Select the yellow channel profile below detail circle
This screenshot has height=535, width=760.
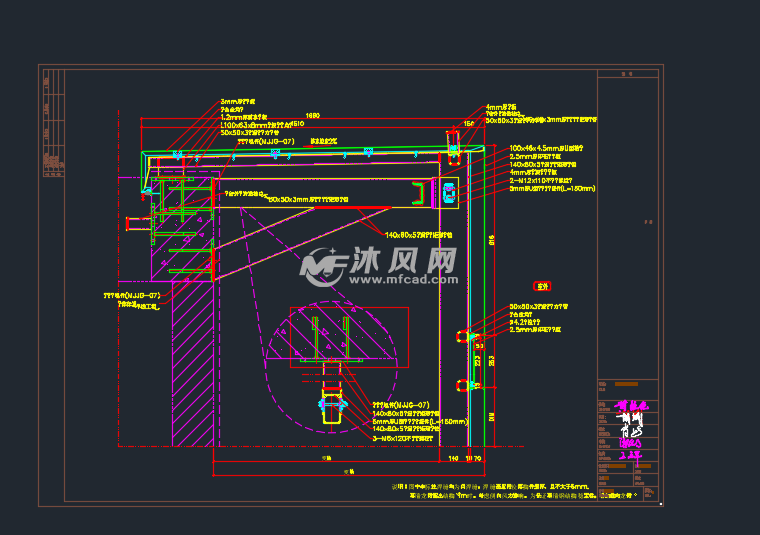pyautogui.click(x=332, y=408)
